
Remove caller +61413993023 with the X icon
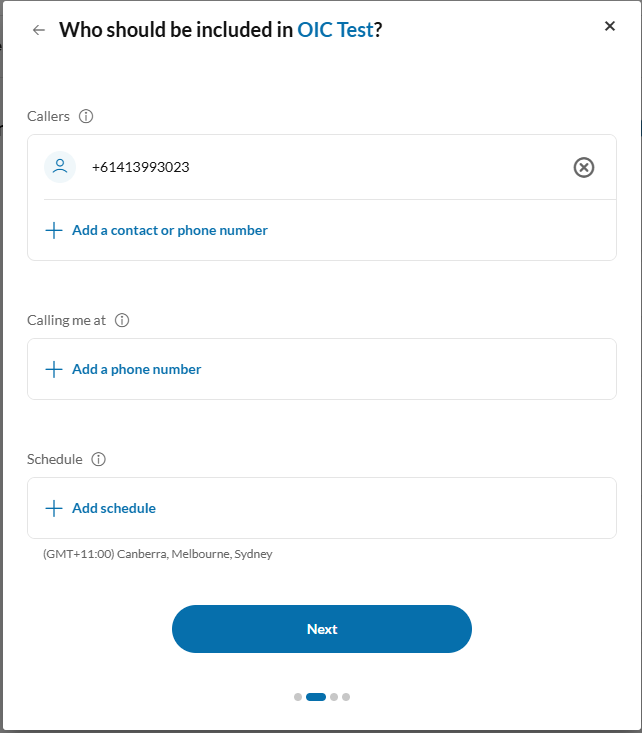pos(584,167)
